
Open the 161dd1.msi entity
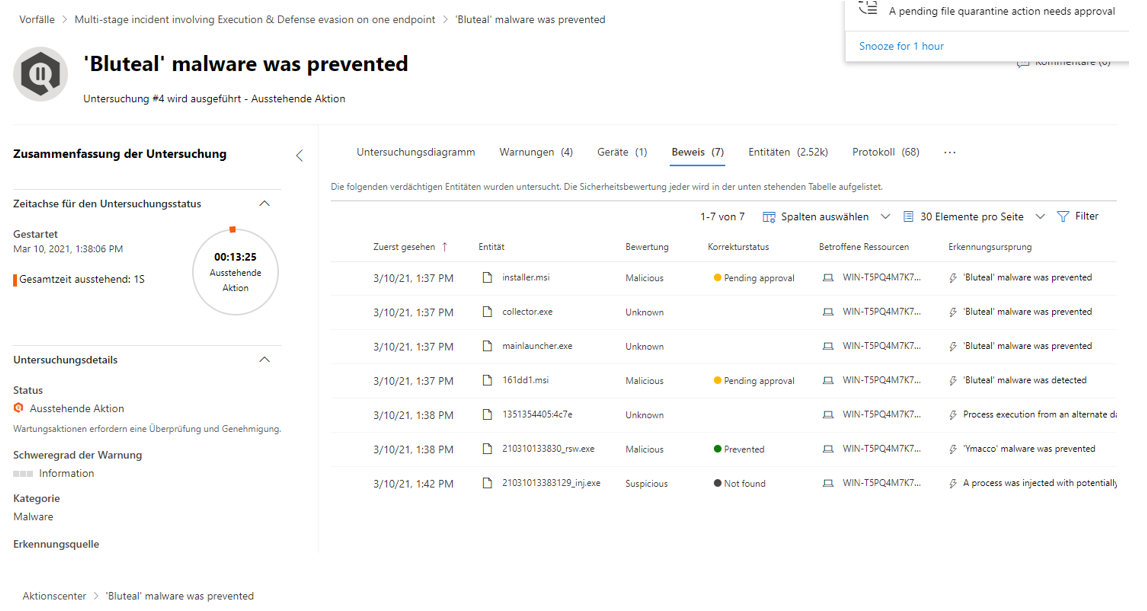click(x=525, y=381)
